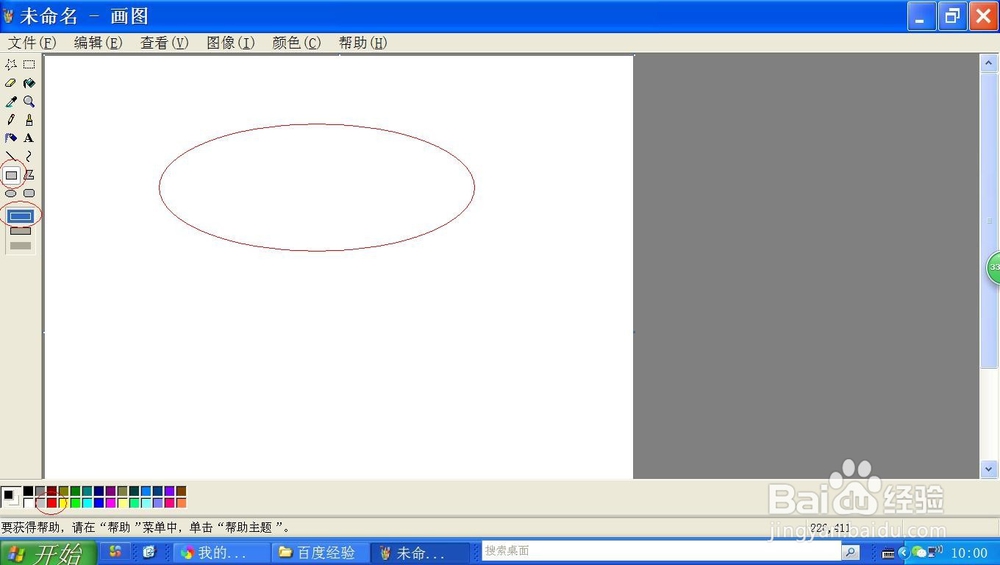The image size is (1000, 565).
Task: Click the 未命... Paint taskbar button
Action: point(420,552)
